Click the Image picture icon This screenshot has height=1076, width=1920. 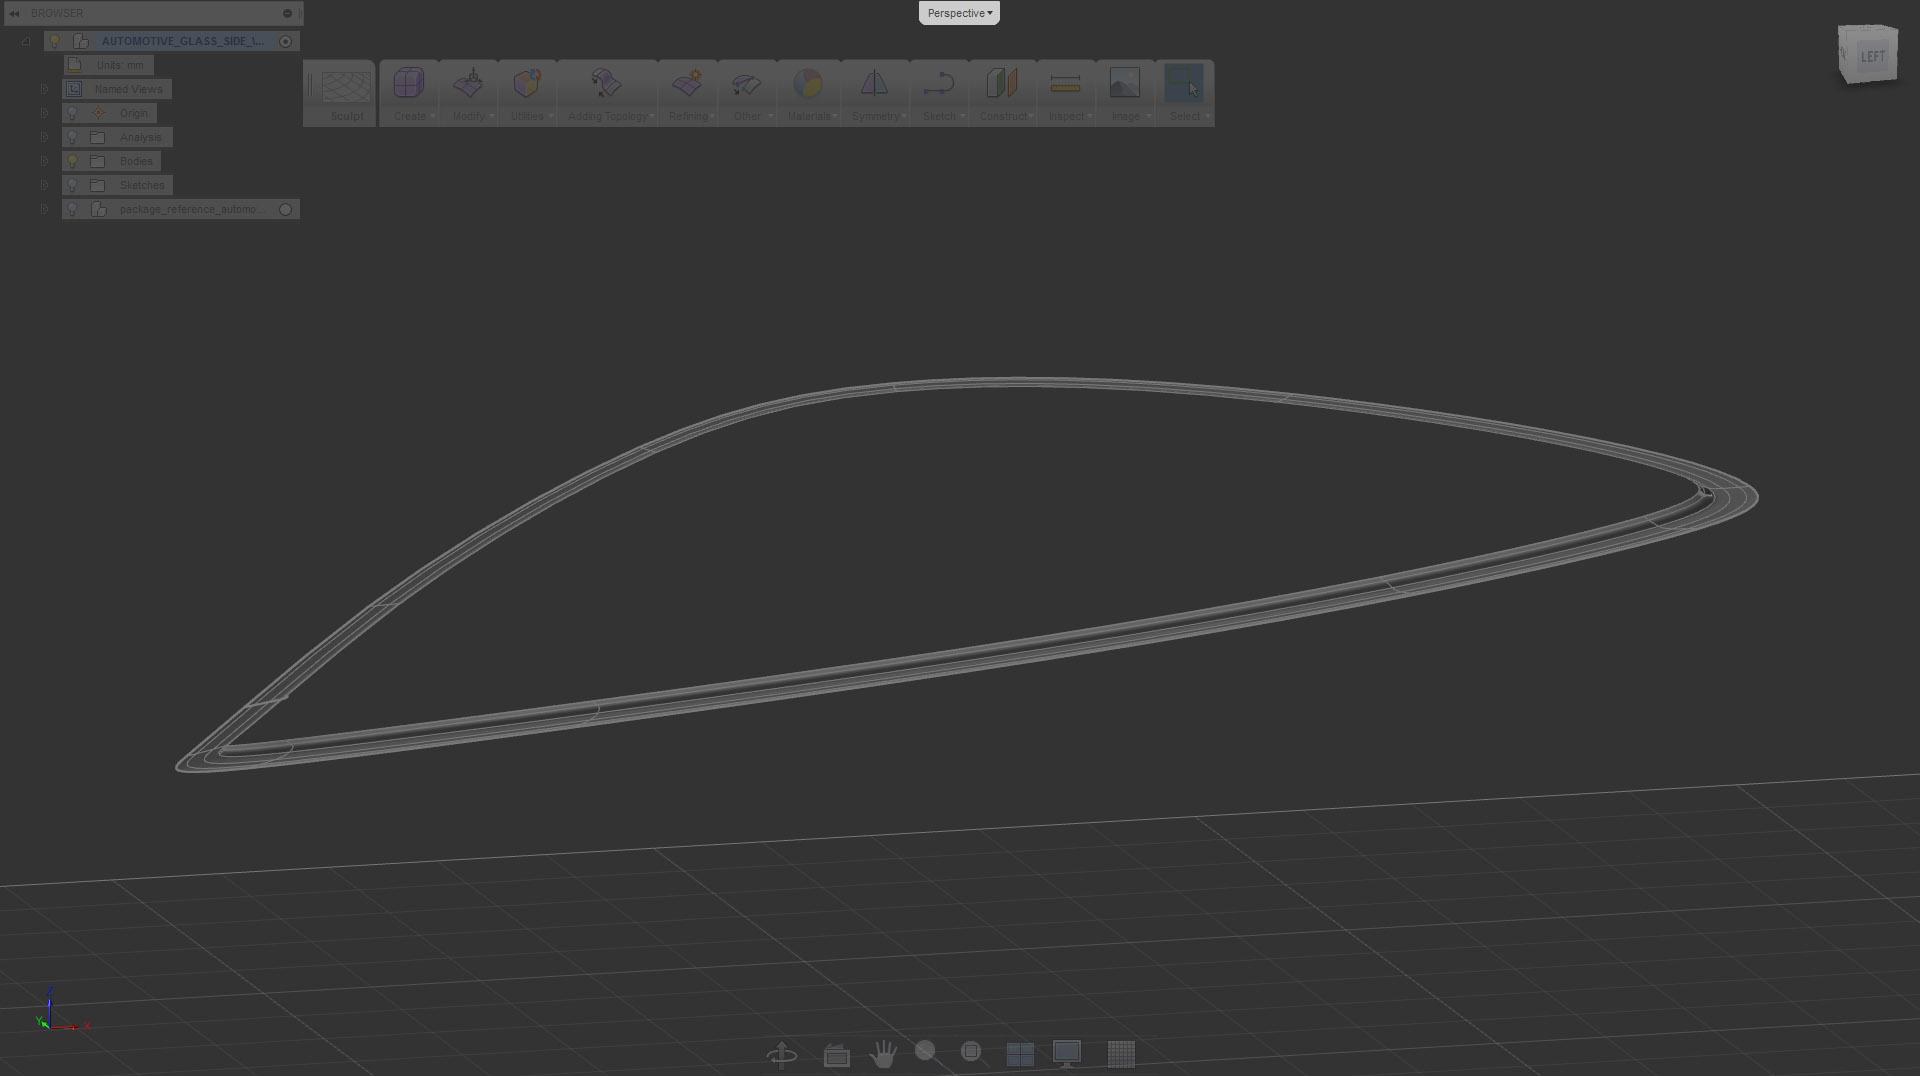[1124, 83]
